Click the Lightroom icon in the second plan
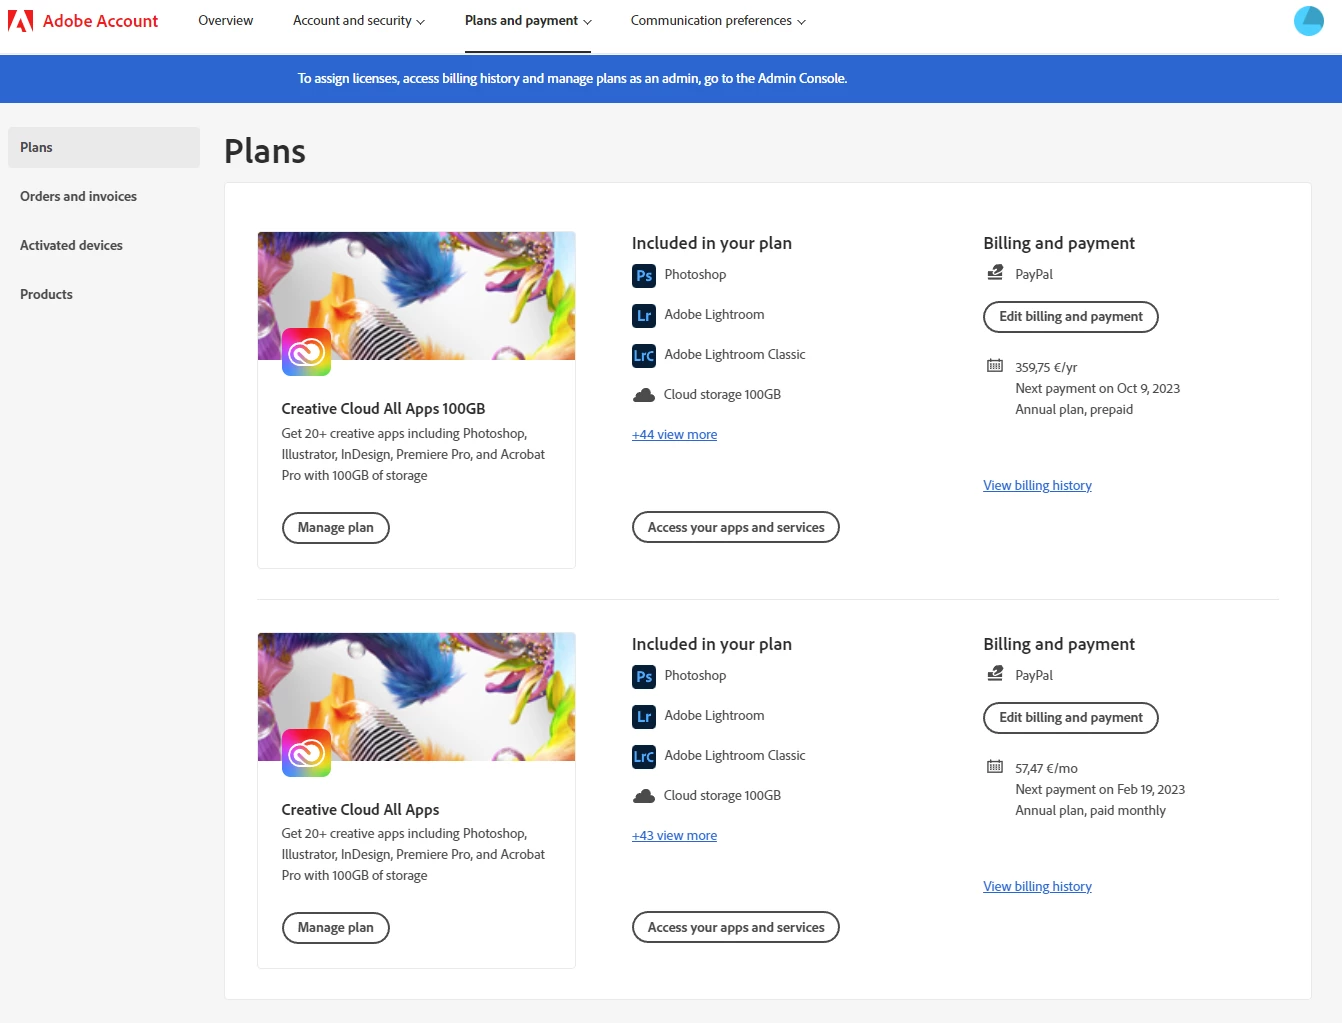The image size is (1342, 1023). tap(644, 716)
